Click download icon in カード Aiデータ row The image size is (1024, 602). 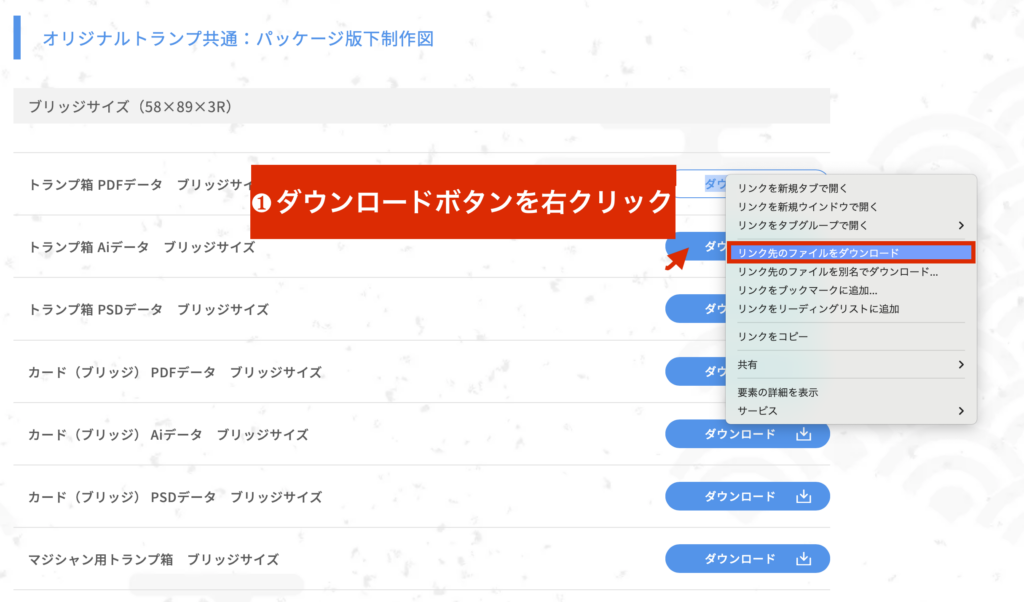pyautogui.click(x=803, y=434)
